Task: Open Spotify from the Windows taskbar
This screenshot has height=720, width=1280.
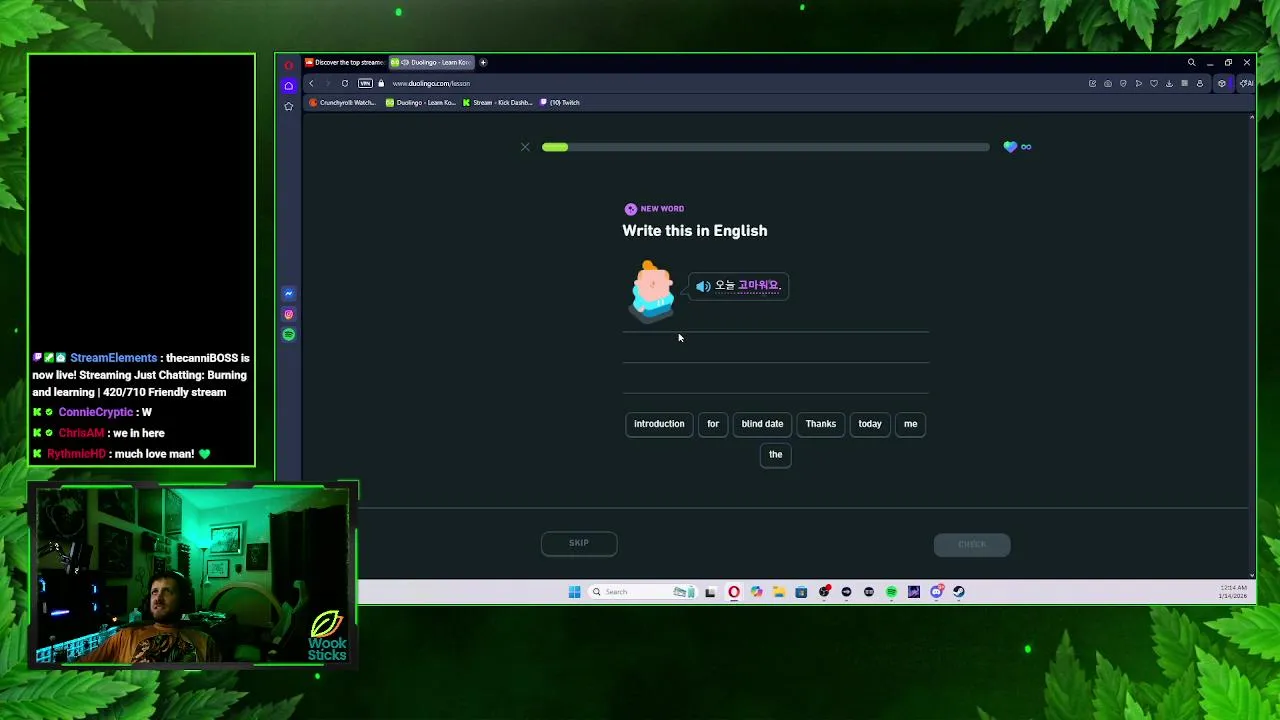Action: coord(891,592)
